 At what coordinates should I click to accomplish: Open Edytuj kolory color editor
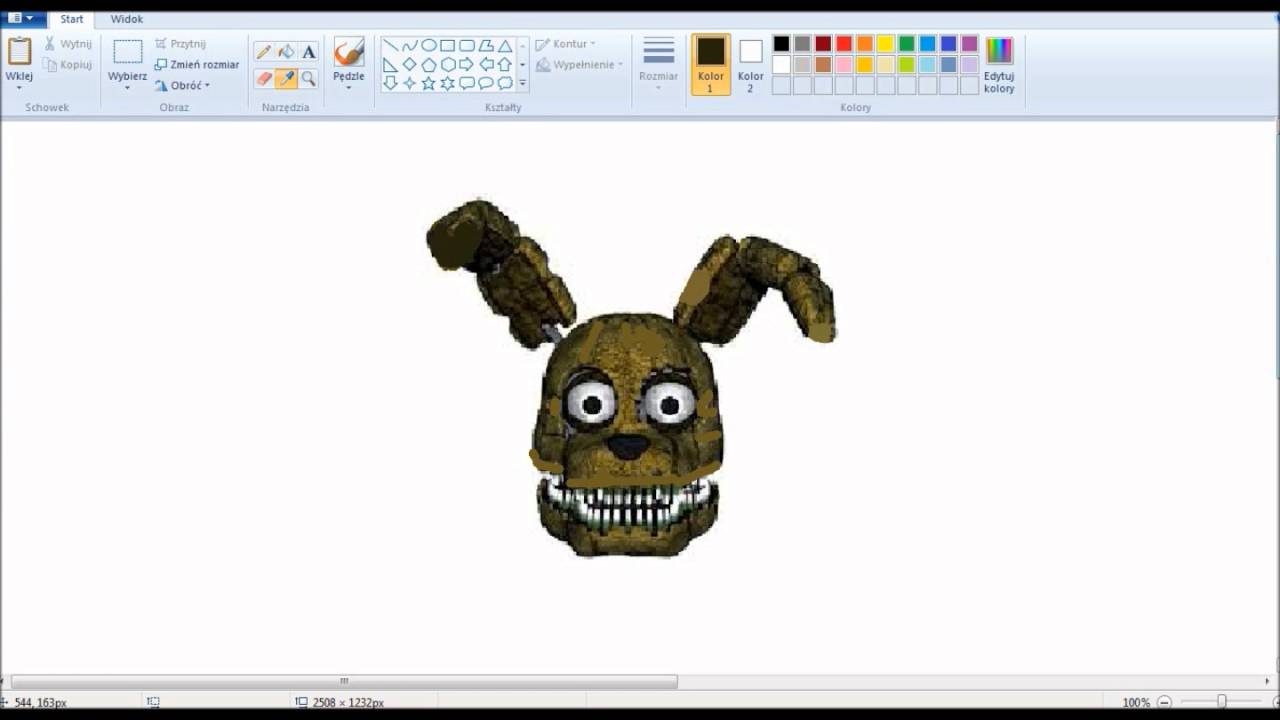pyautogui.click(x=999, y=65)
